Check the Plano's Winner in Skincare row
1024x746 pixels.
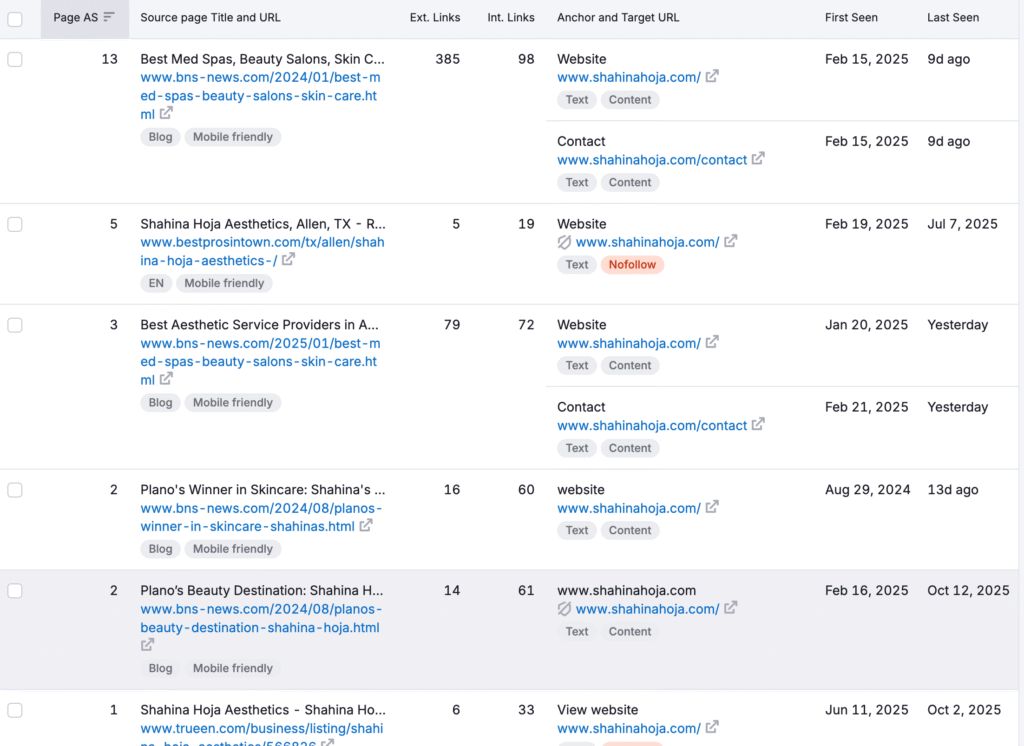point(14,490)
